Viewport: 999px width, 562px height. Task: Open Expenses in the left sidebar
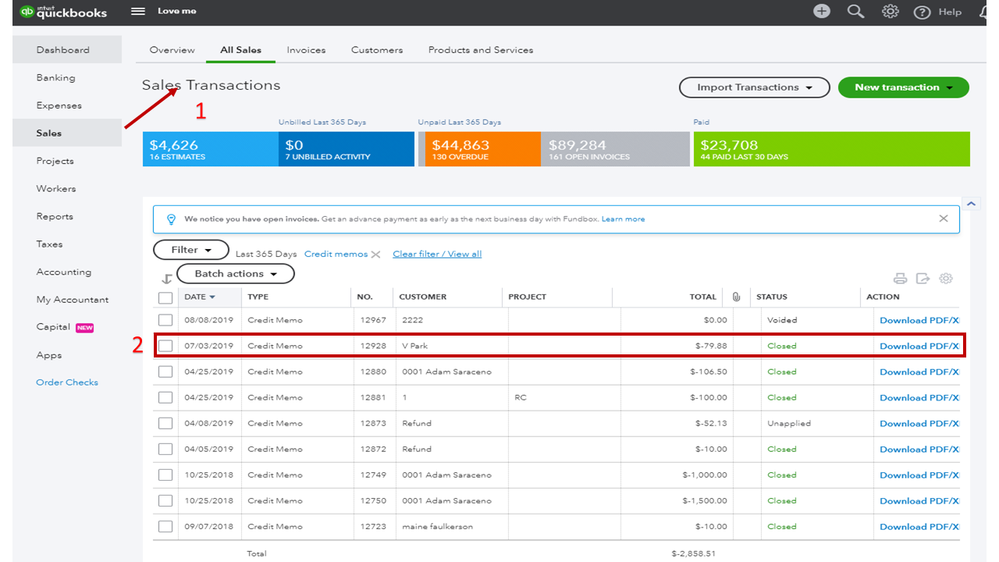coord(59,105)
